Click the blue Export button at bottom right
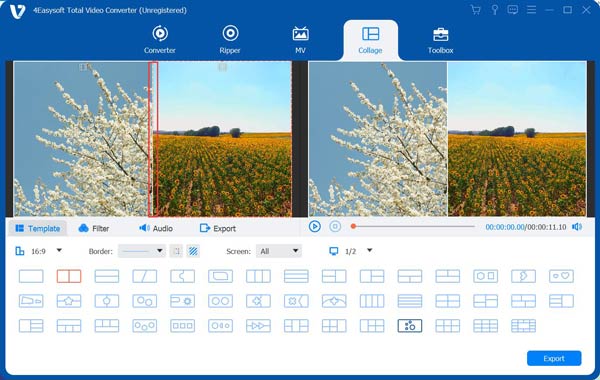The height and width of the screenshot is (380, 600). click(554, 359)
